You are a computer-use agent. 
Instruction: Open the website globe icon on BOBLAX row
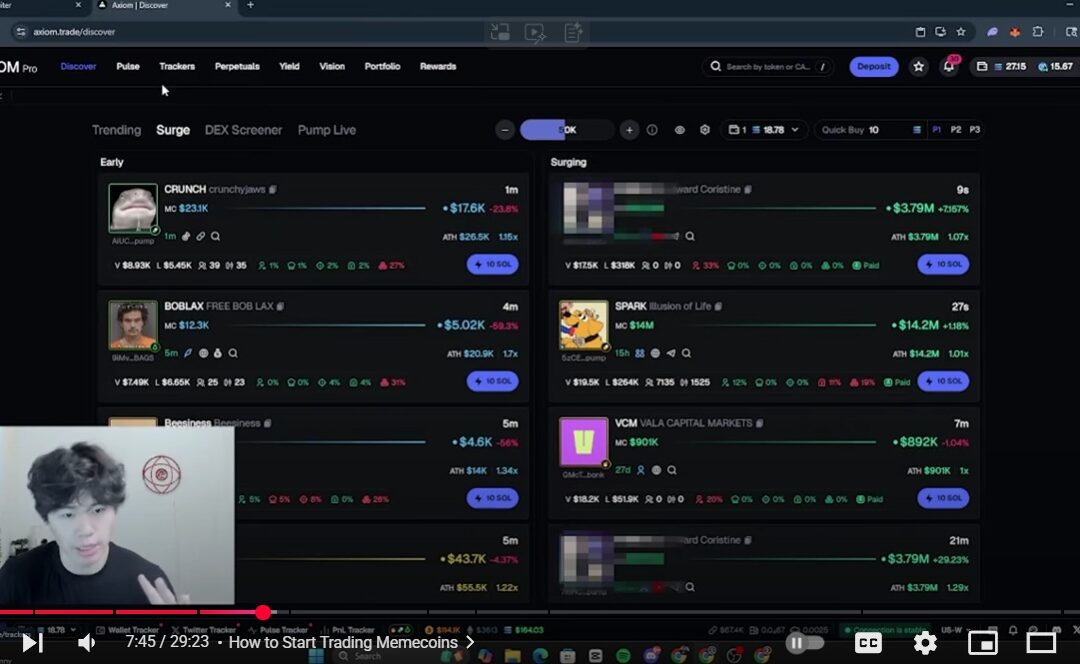pos(203,353)
